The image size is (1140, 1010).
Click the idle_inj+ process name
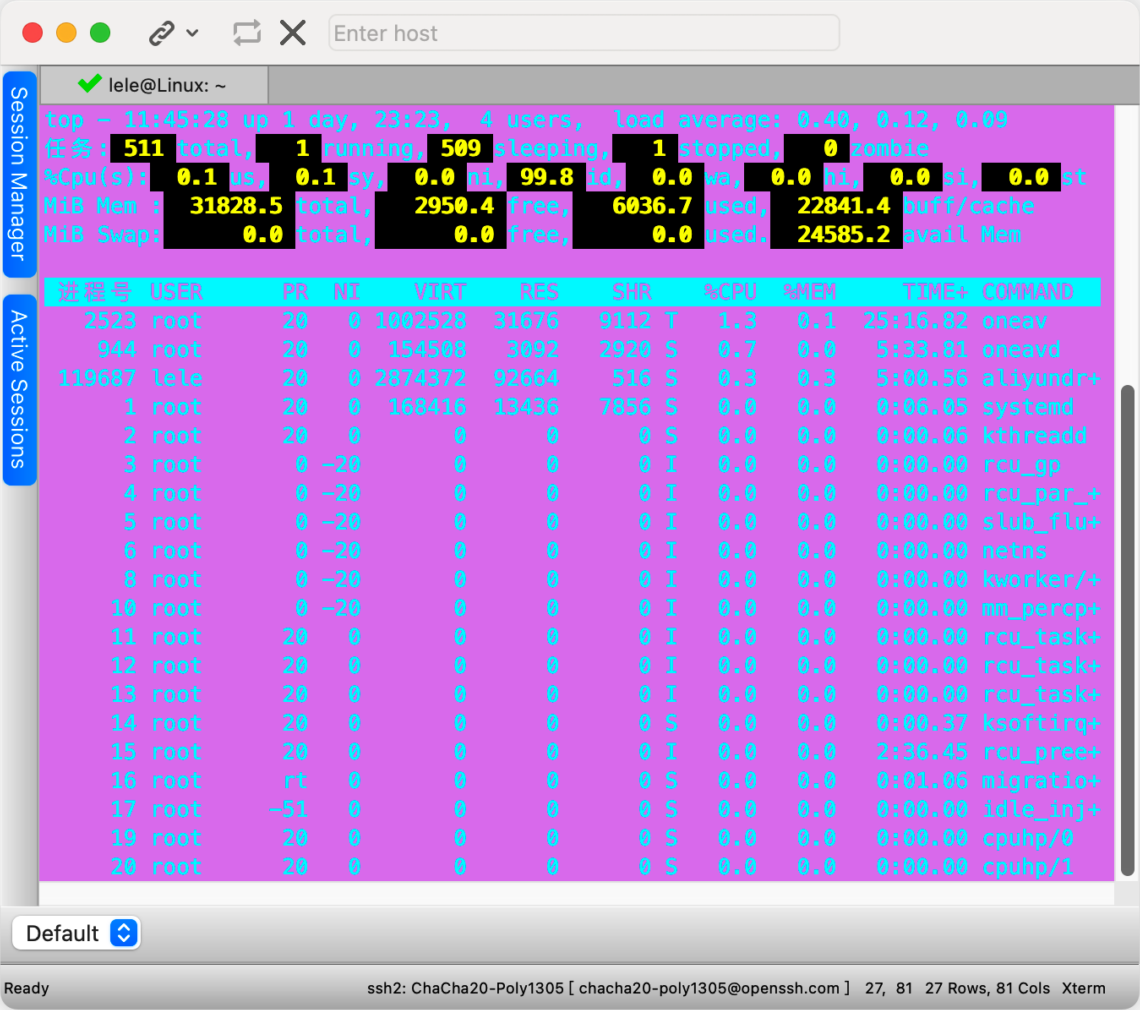(1041, 809)
